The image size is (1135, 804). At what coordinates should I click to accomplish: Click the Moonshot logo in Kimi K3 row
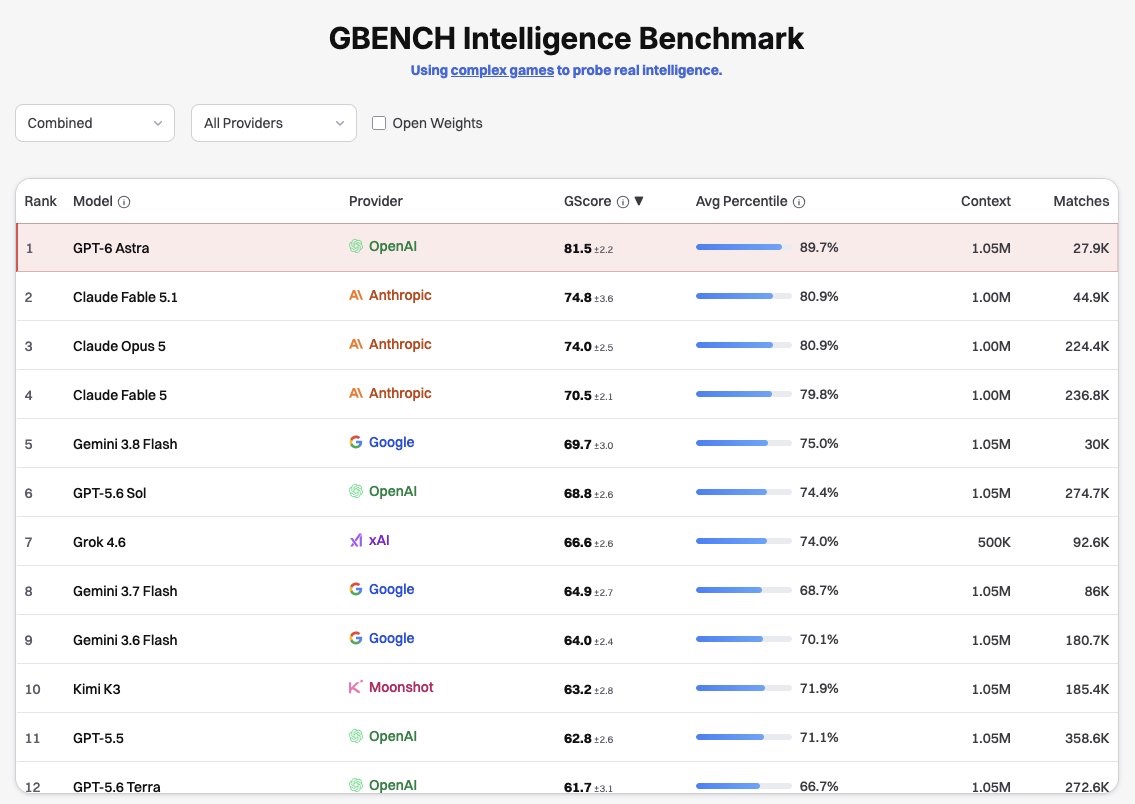(x=355, y=687)
